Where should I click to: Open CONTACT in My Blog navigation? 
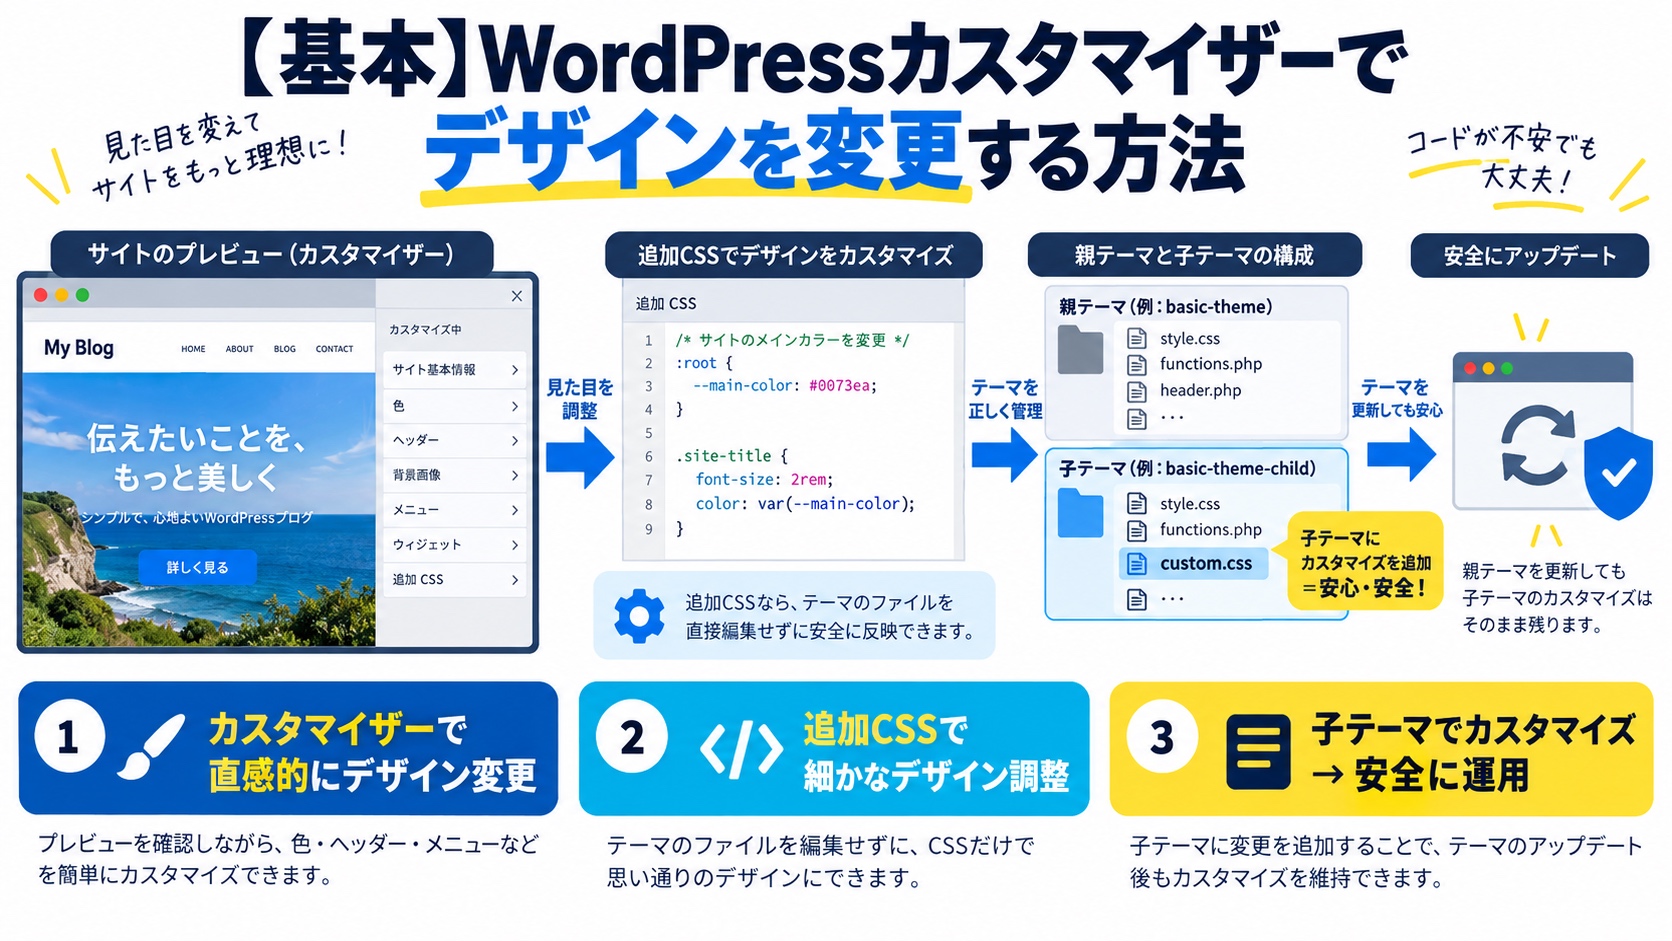(x=334, y=349)
